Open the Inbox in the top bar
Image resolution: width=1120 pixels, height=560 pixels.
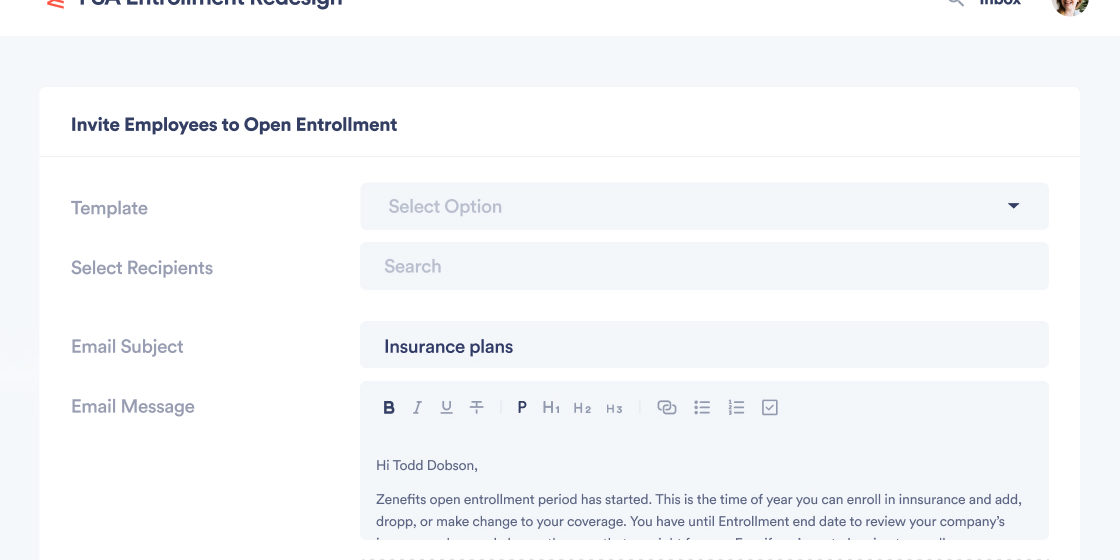tap(1000, 3)
